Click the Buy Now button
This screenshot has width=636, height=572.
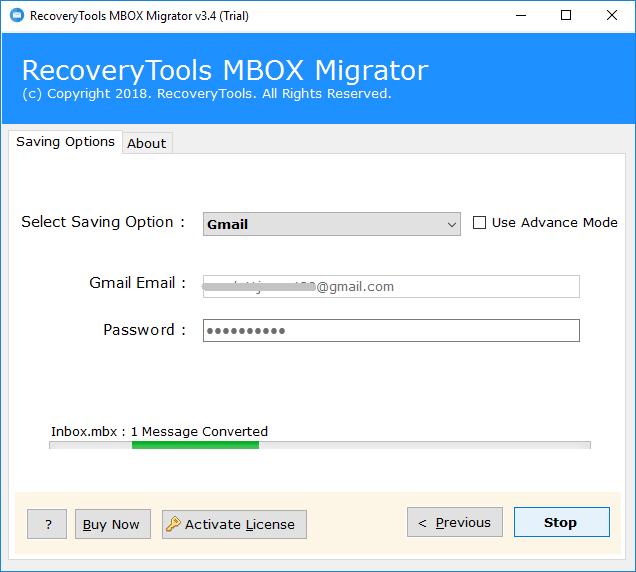[113, 524]
